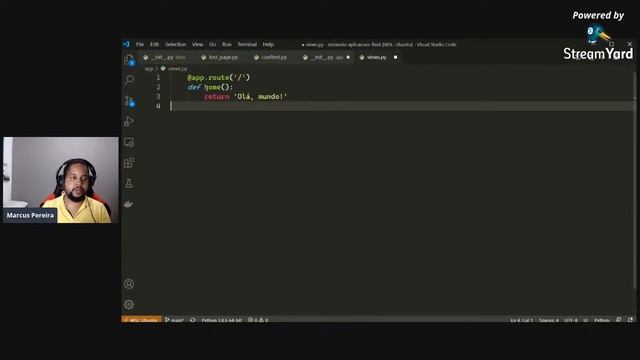Switch to the conftest.py tab

coord(273,57)
